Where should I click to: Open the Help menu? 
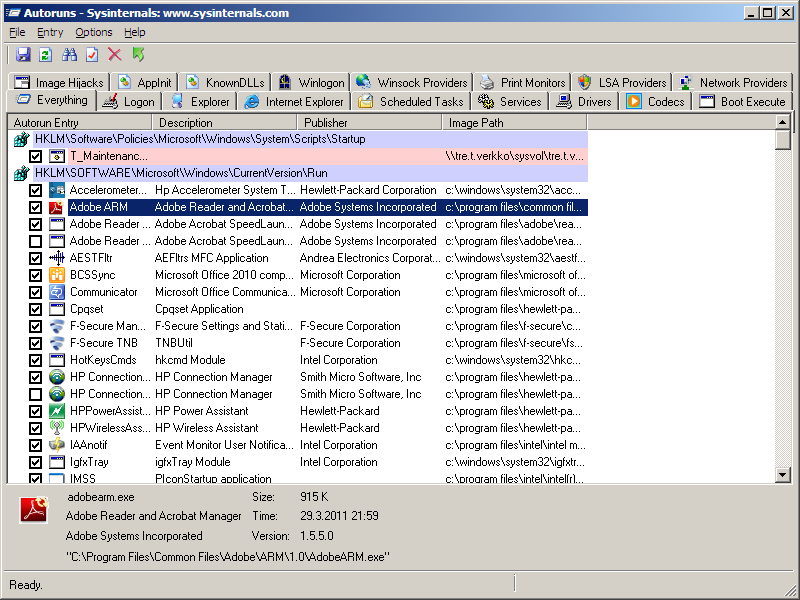tap(135, 32)
